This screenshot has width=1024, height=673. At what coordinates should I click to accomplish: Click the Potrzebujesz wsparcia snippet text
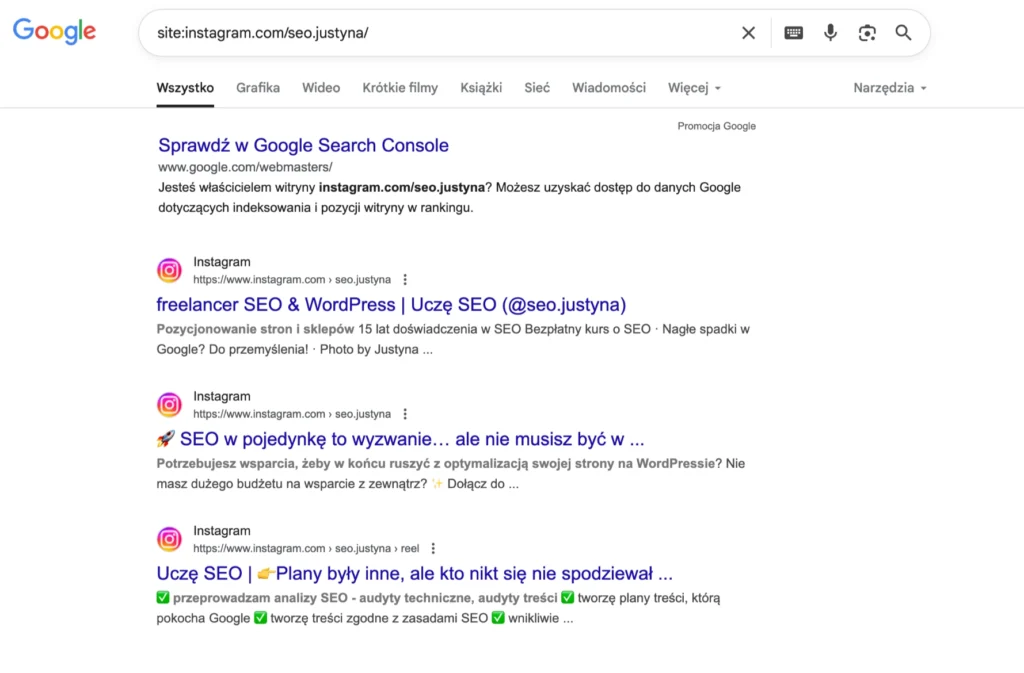pos(451,473)
